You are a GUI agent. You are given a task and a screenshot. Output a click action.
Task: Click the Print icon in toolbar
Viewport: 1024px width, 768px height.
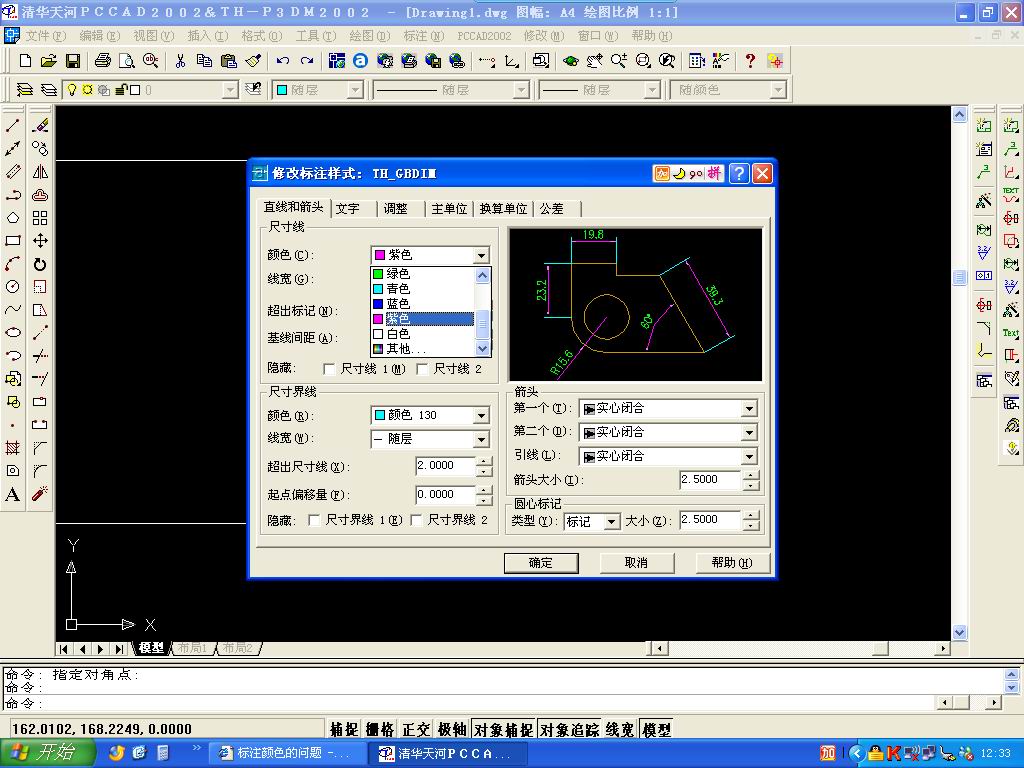click(x=103, y=61)
